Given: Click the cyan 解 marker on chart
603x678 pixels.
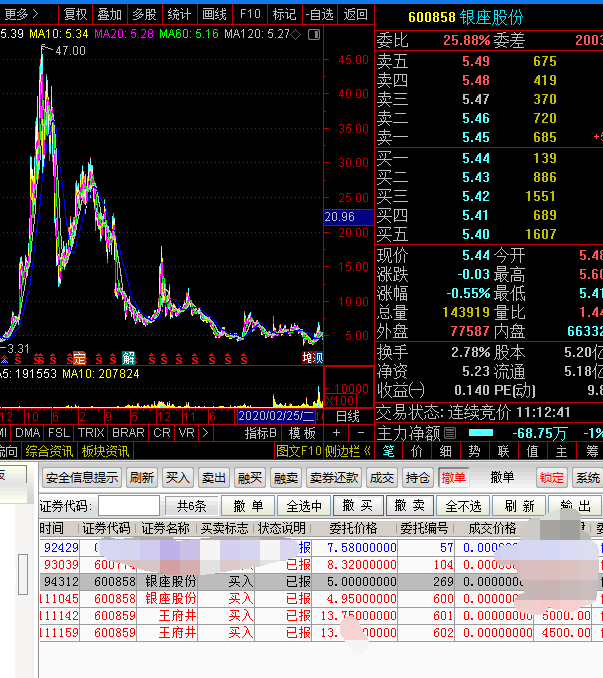Looking at the screenshot, I should (128, 358).
